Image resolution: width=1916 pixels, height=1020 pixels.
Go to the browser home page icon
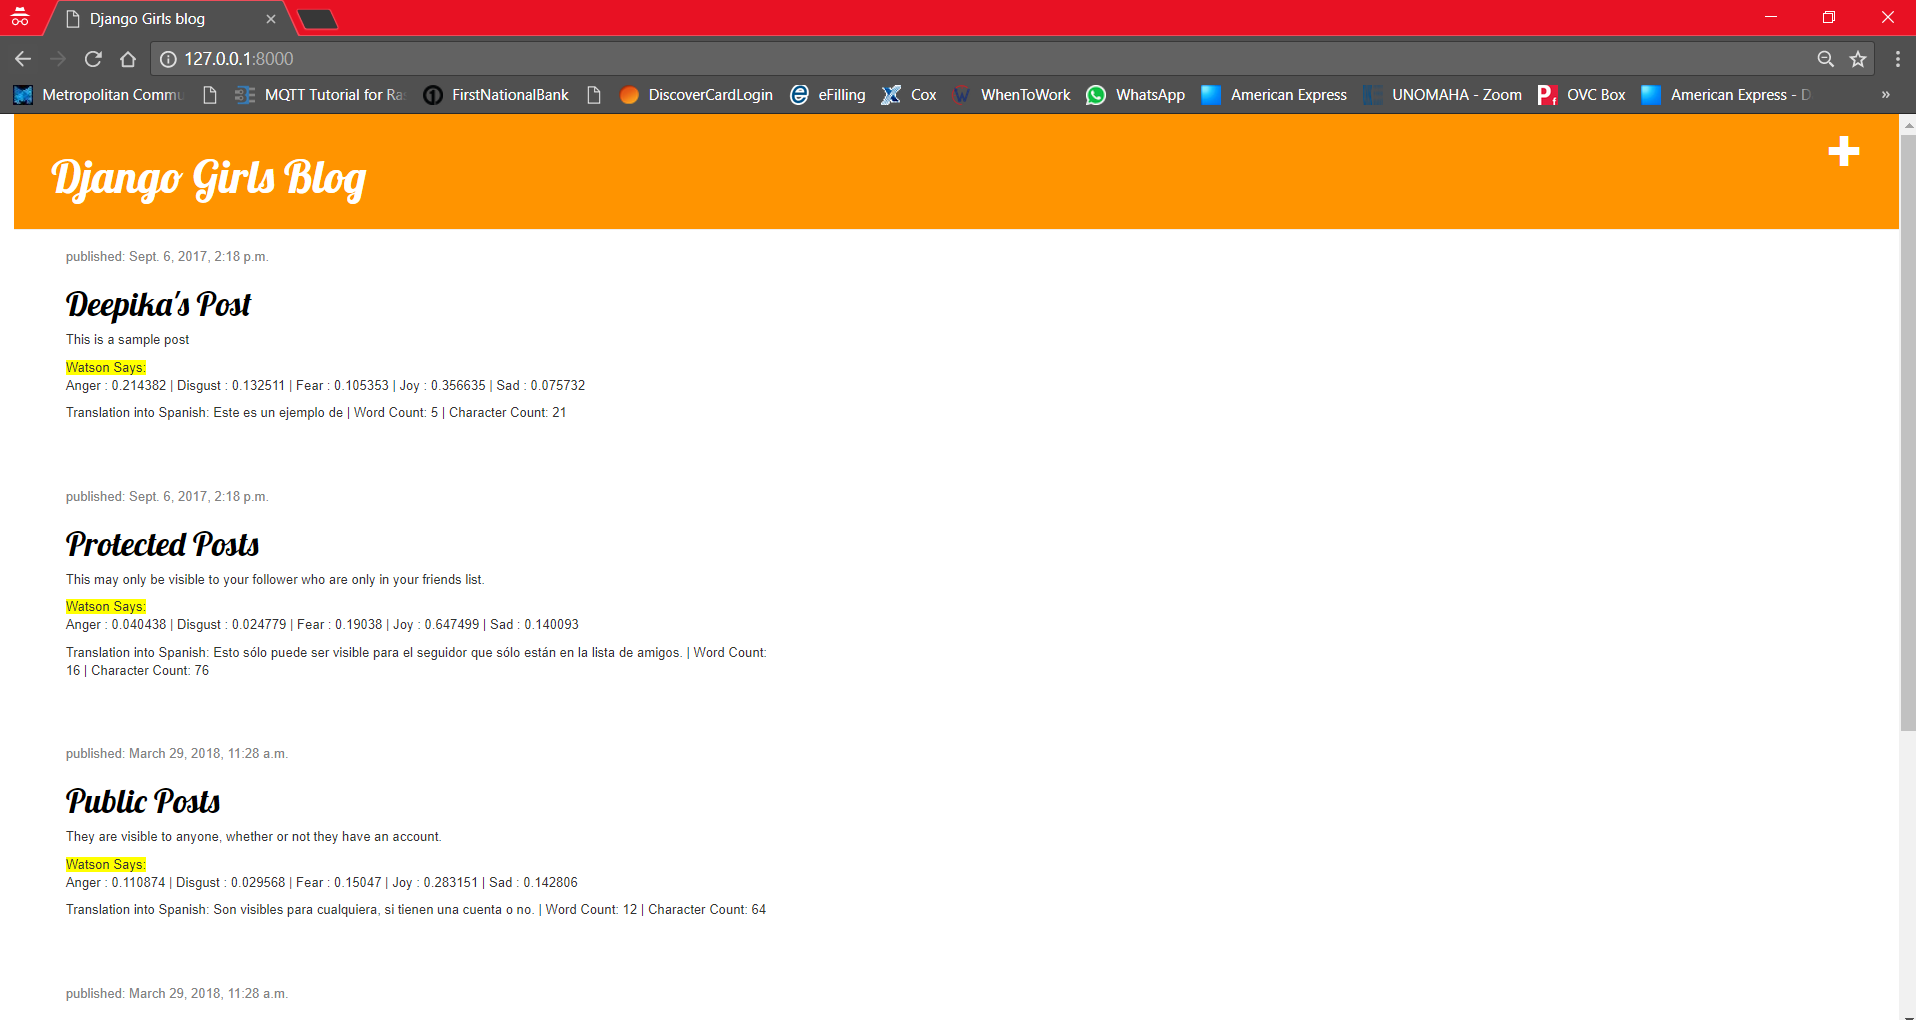coord(128,59)
